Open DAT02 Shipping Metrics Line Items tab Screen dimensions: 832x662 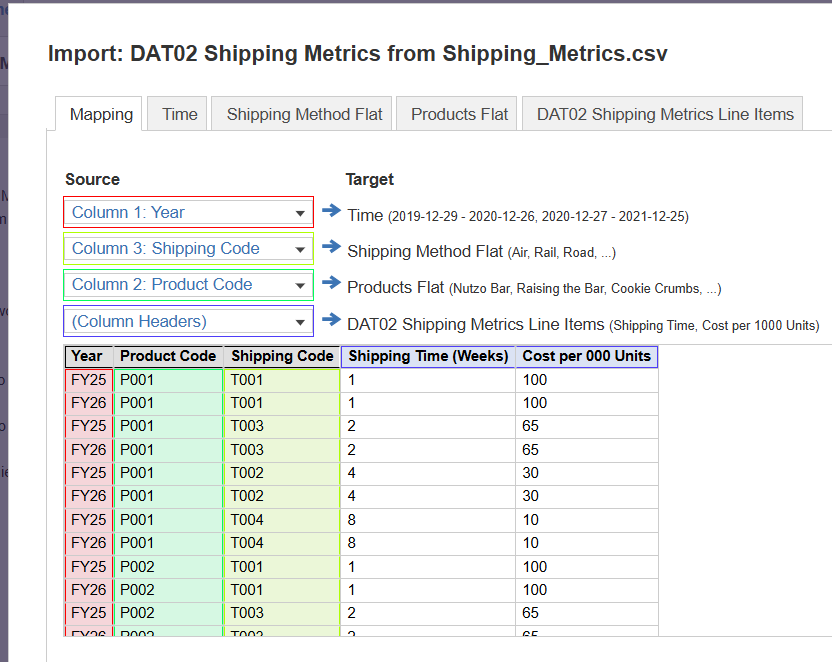click(x=662, y=114)
